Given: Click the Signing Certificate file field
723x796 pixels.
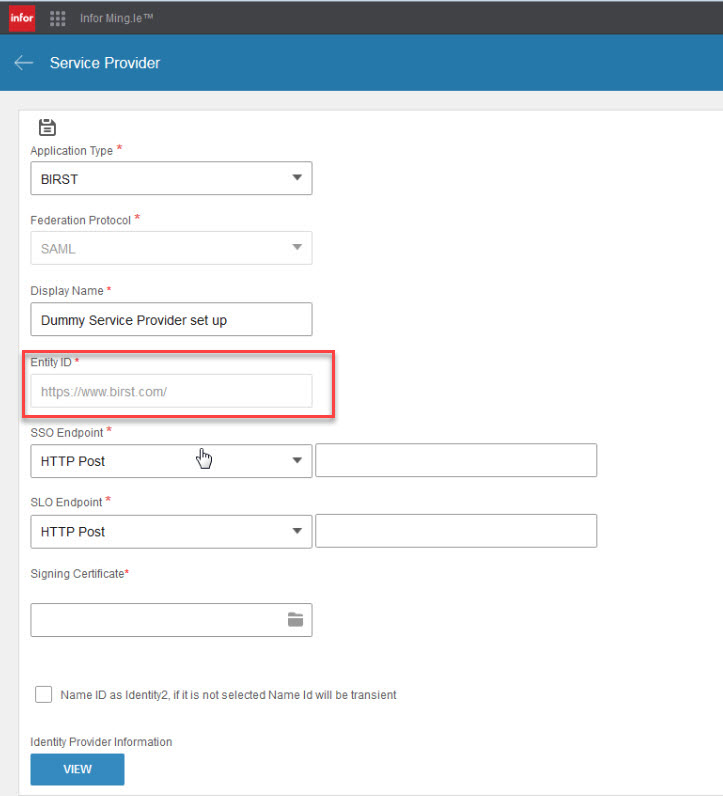Looking at the screenshot, I should [x=171, y=620].
